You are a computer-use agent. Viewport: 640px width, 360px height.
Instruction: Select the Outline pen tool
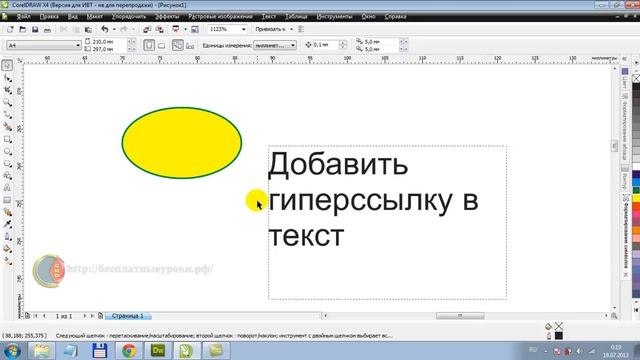(7, 237)
